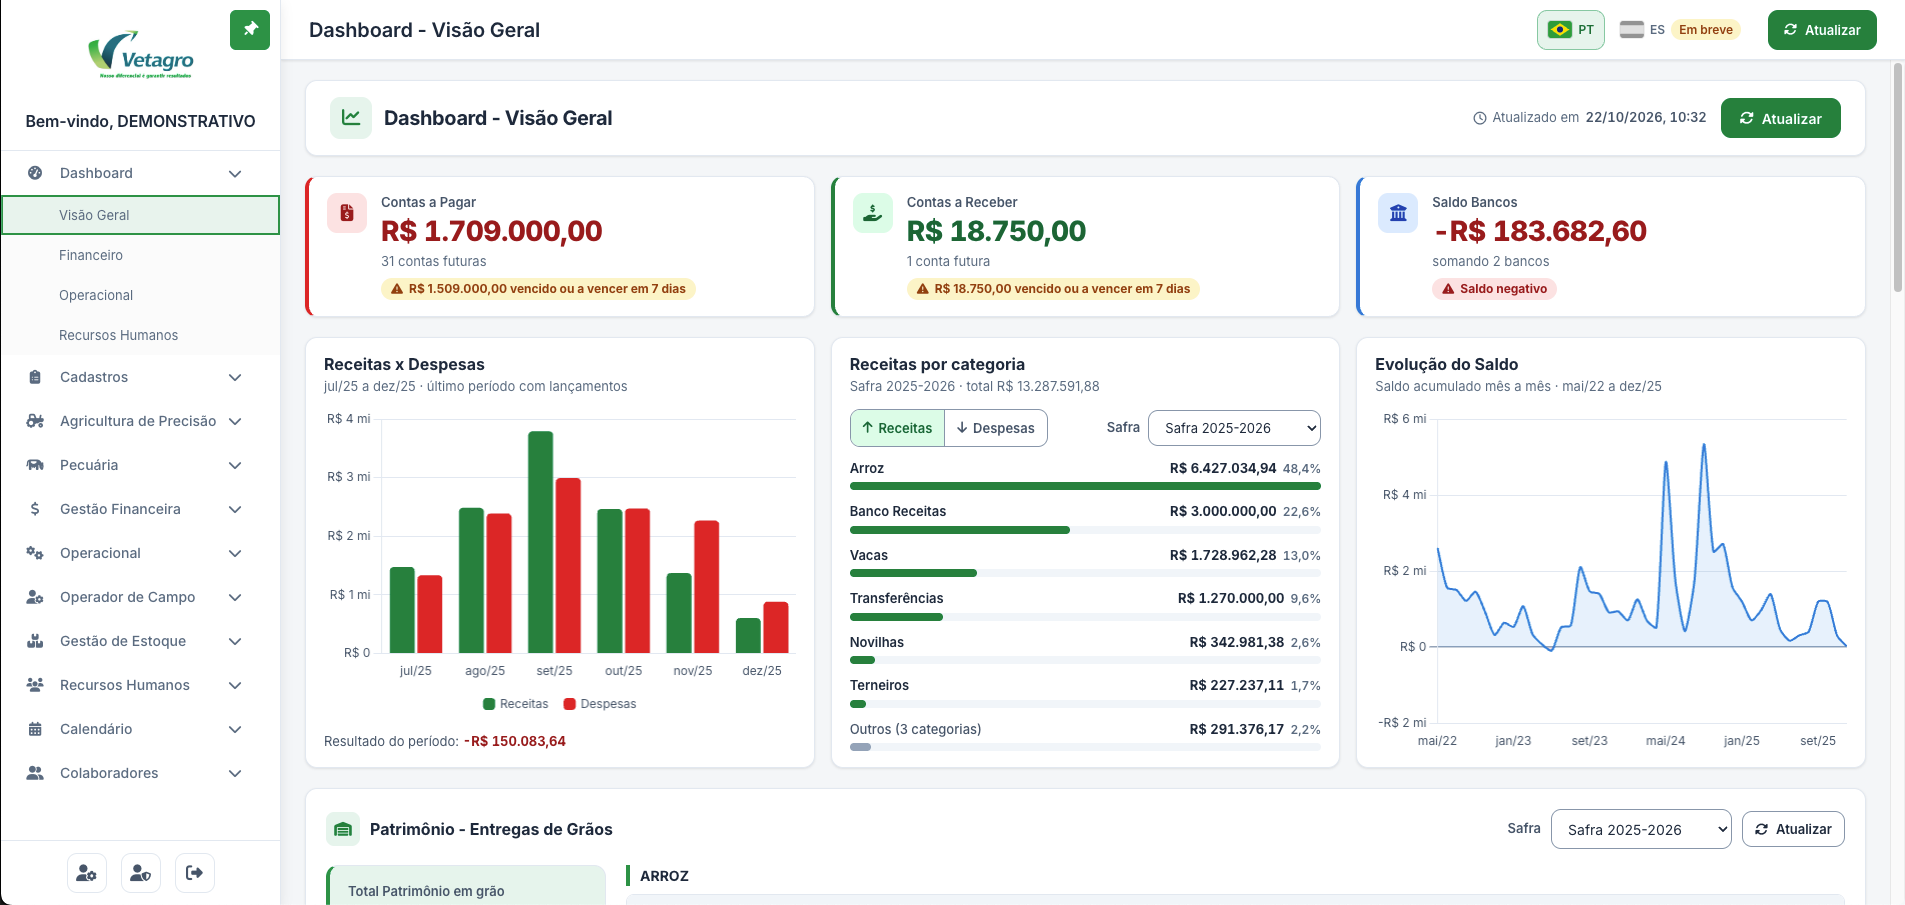Screen dimensions: 1905x905
Task: Click the Total Patrimônio em grão card
Action: (x=466, y=886)
